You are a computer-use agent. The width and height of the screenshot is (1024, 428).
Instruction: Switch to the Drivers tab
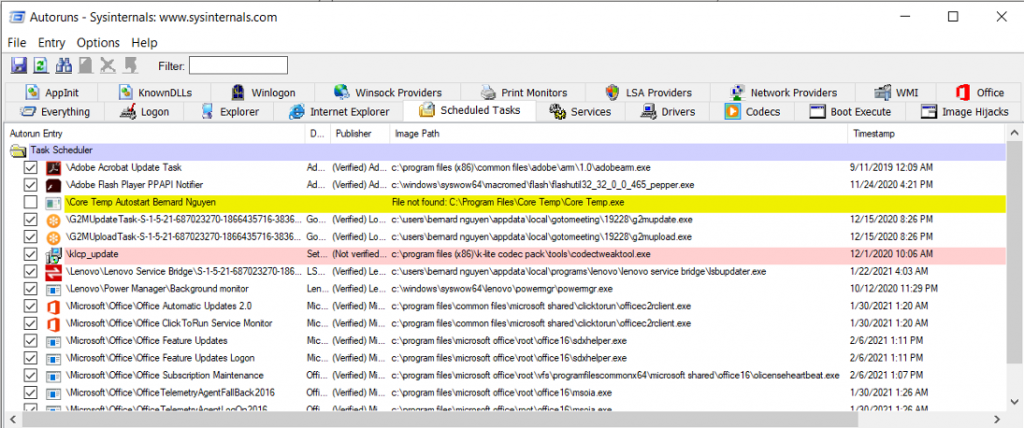[x=668, y=112]
